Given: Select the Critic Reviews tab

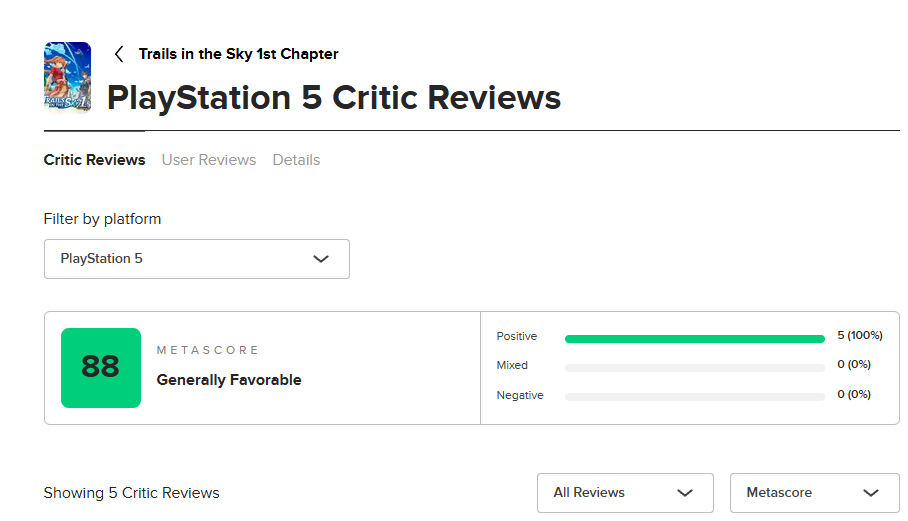Looking at the screenshot, I should click(95, 160).
